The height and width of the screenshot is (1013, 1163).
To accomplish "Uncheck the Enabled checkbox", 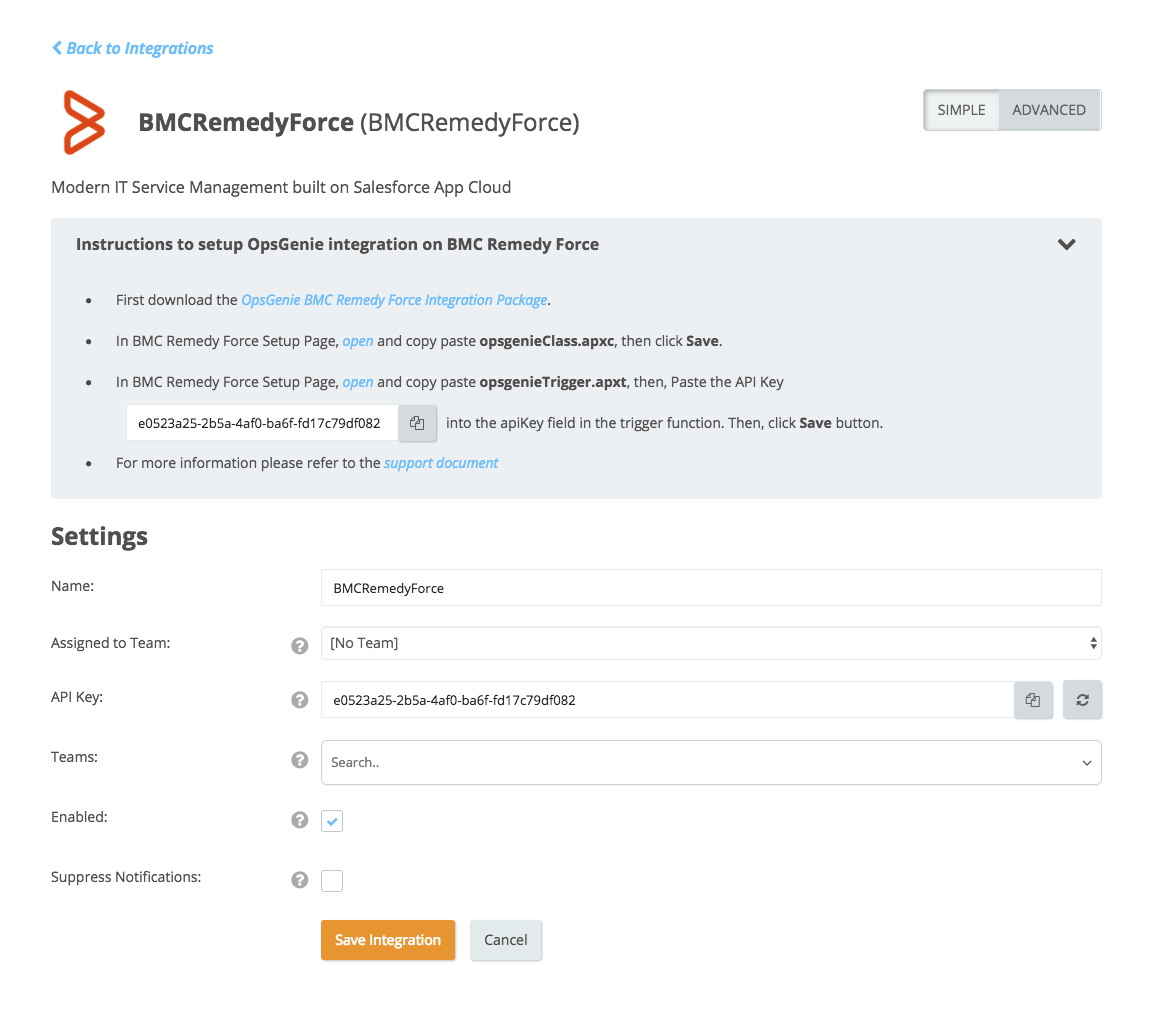I will [x=332, y=821].
